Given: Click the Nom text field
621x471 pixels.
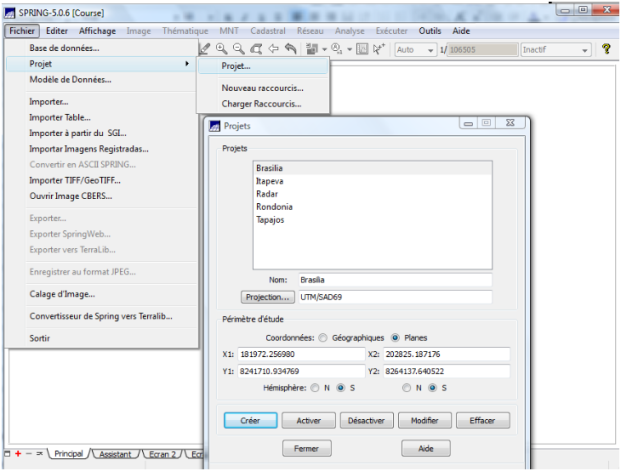Looking at the screenshot, I should click(394, 280).
